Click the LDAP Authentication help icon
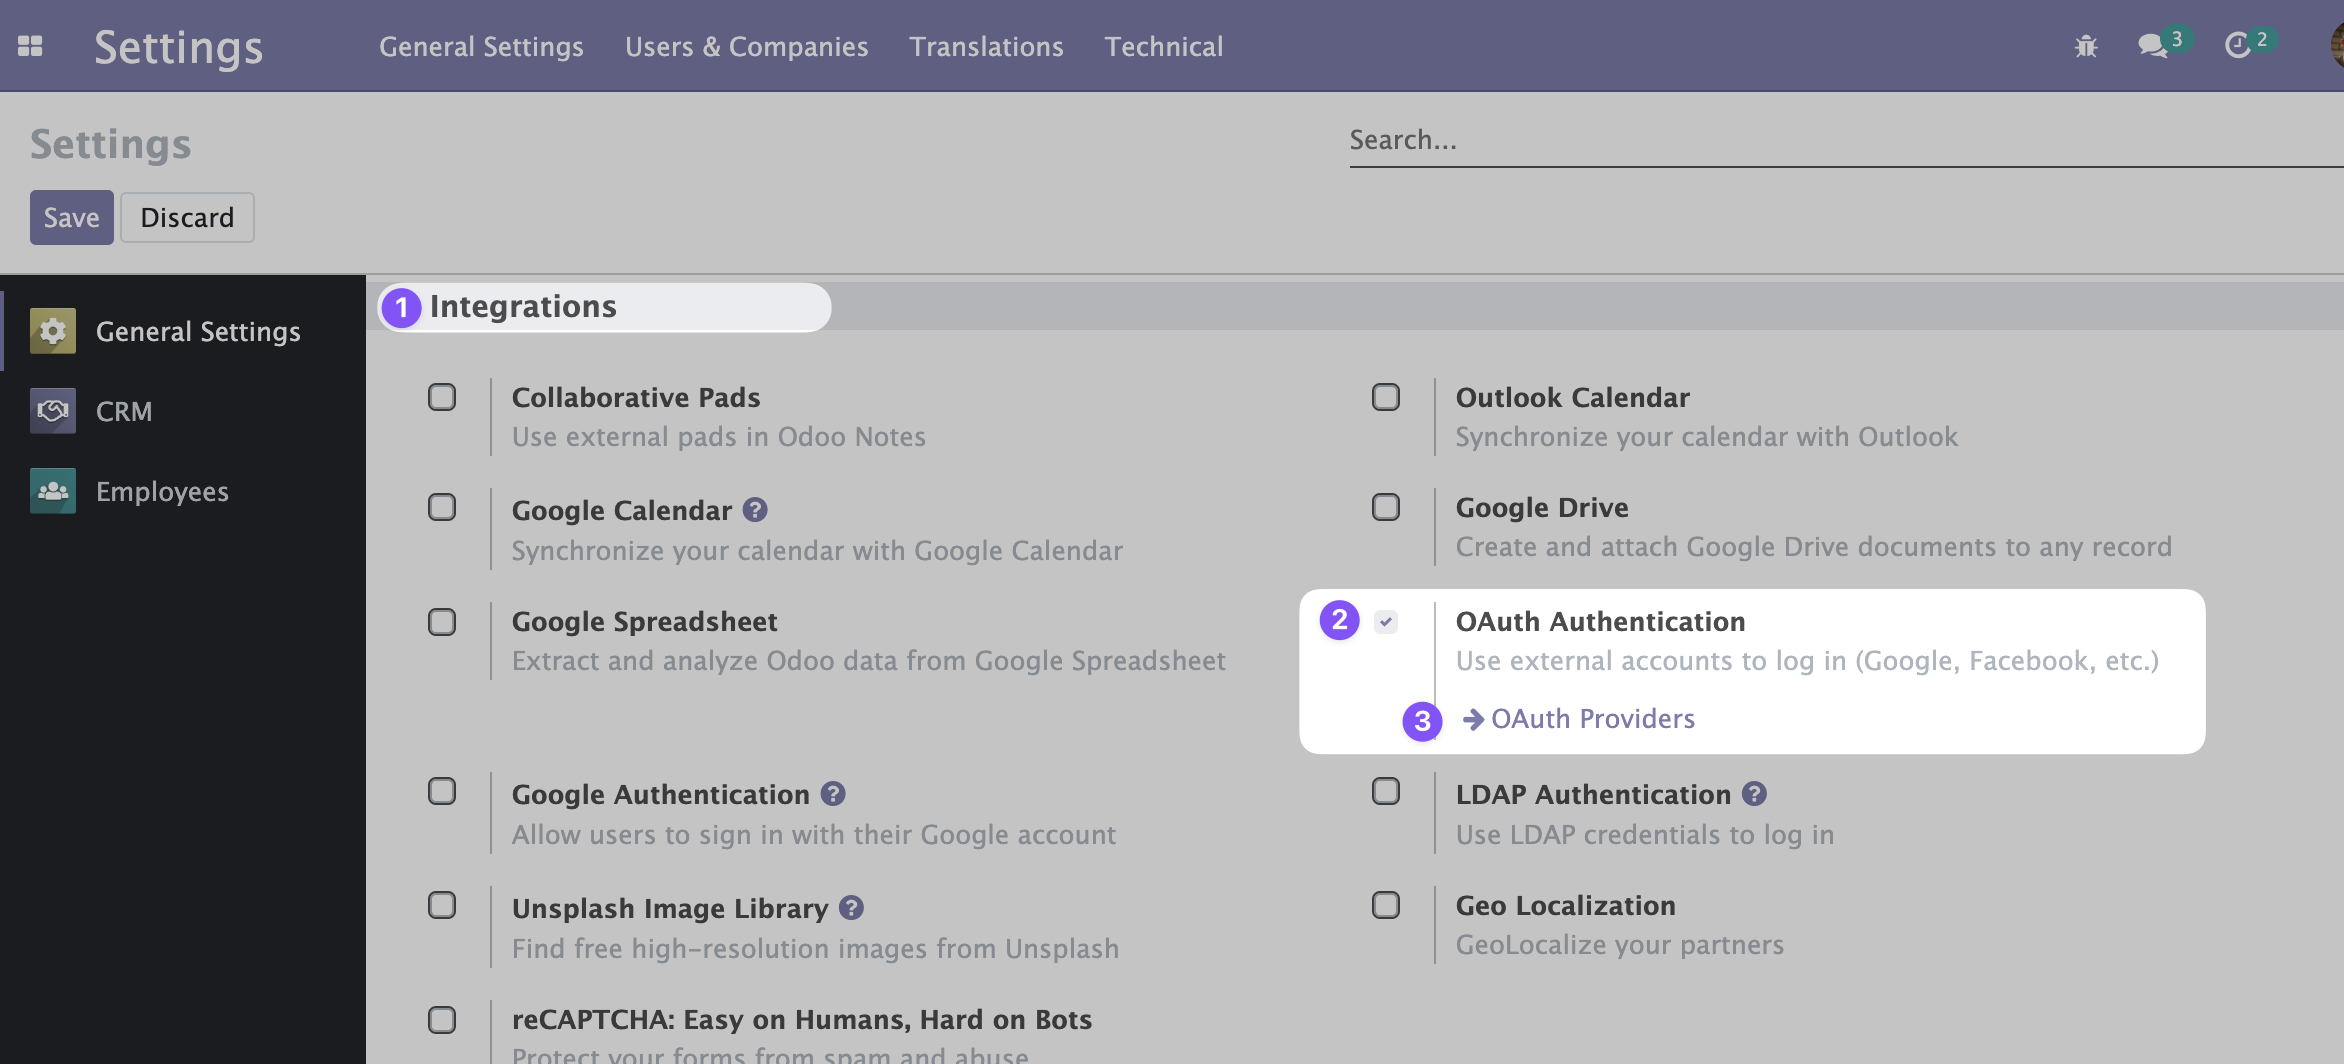 [x=1754, y=794]
